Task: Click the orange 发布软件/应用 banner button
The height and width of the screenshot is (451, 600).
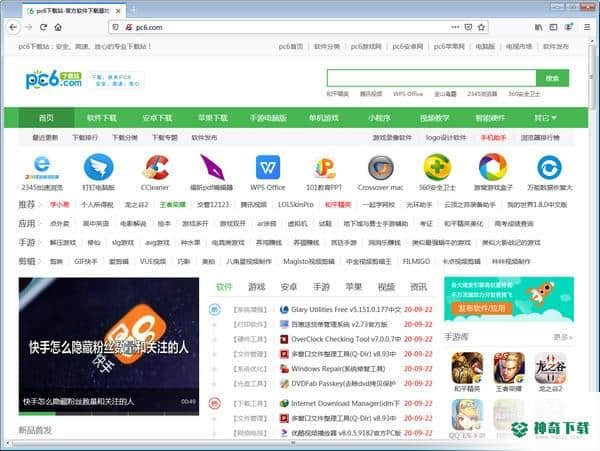Action: (482, 308)
